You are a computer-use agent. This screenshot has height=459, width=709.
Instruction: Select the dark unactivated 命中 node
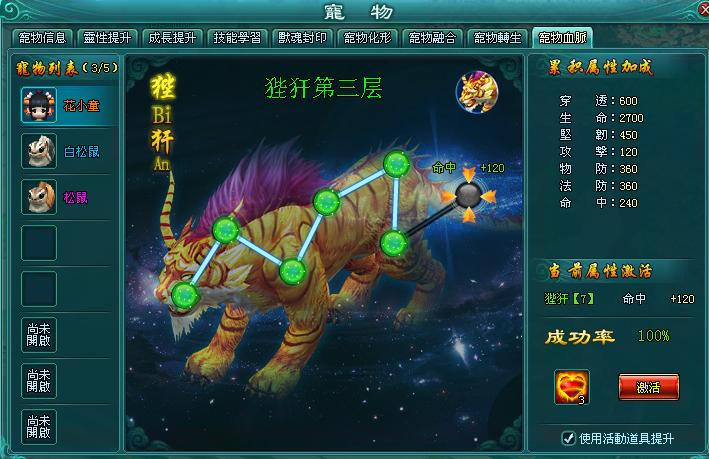[x=468, y=195]
